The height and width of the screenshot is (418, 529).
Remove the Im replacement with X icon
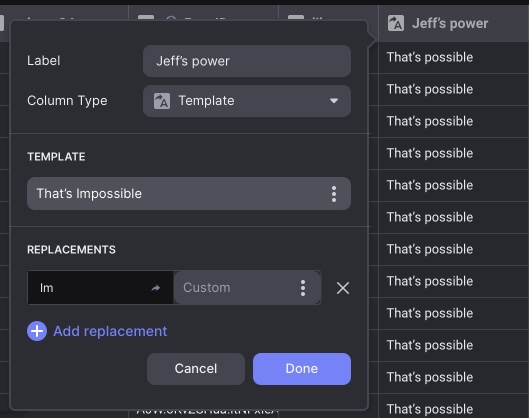click(343, 288)
